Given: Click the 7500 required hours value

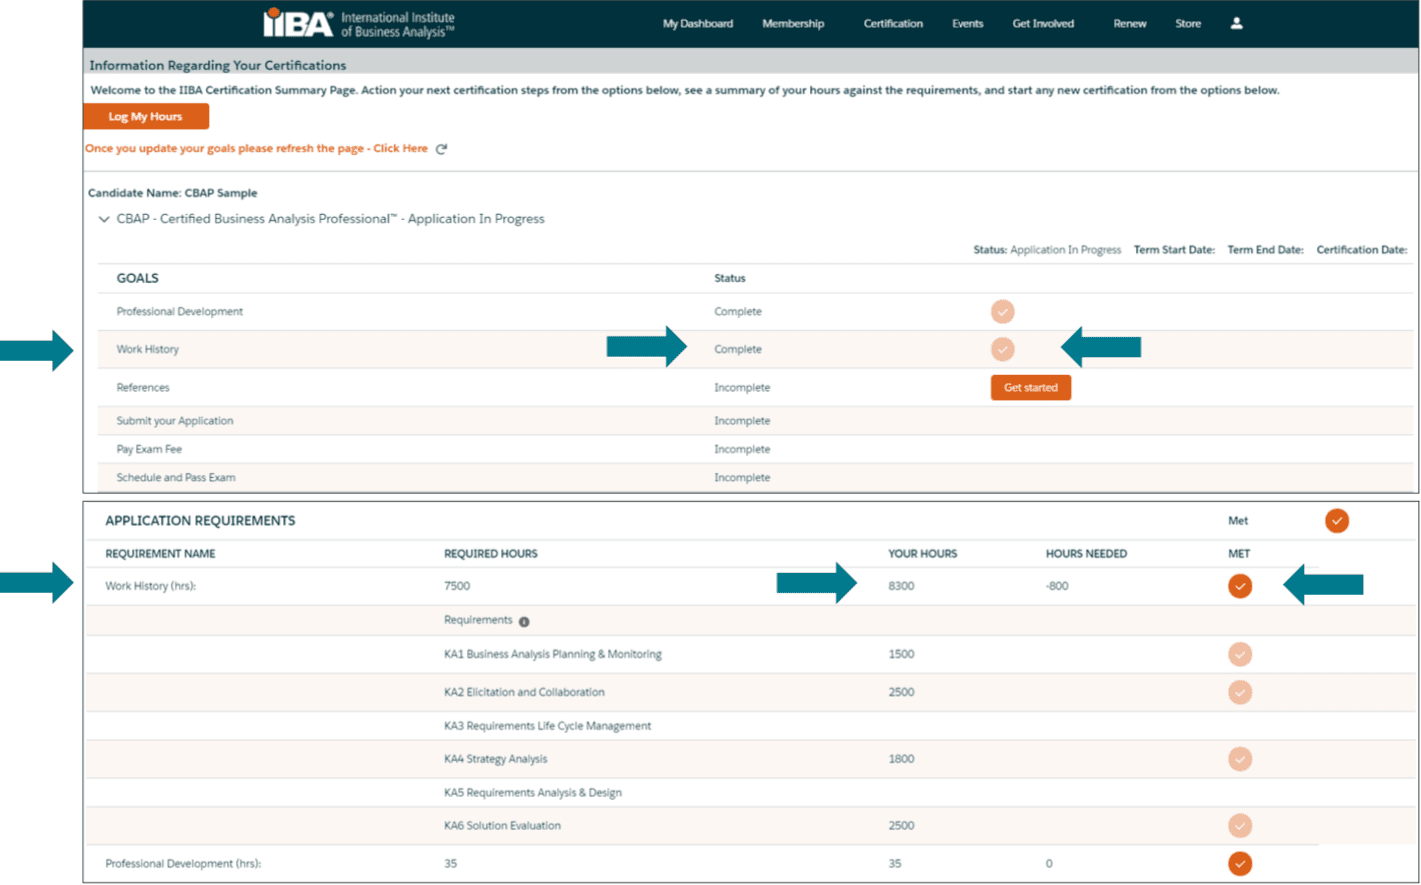Looking at the screenshot, I should coord(457,586).
